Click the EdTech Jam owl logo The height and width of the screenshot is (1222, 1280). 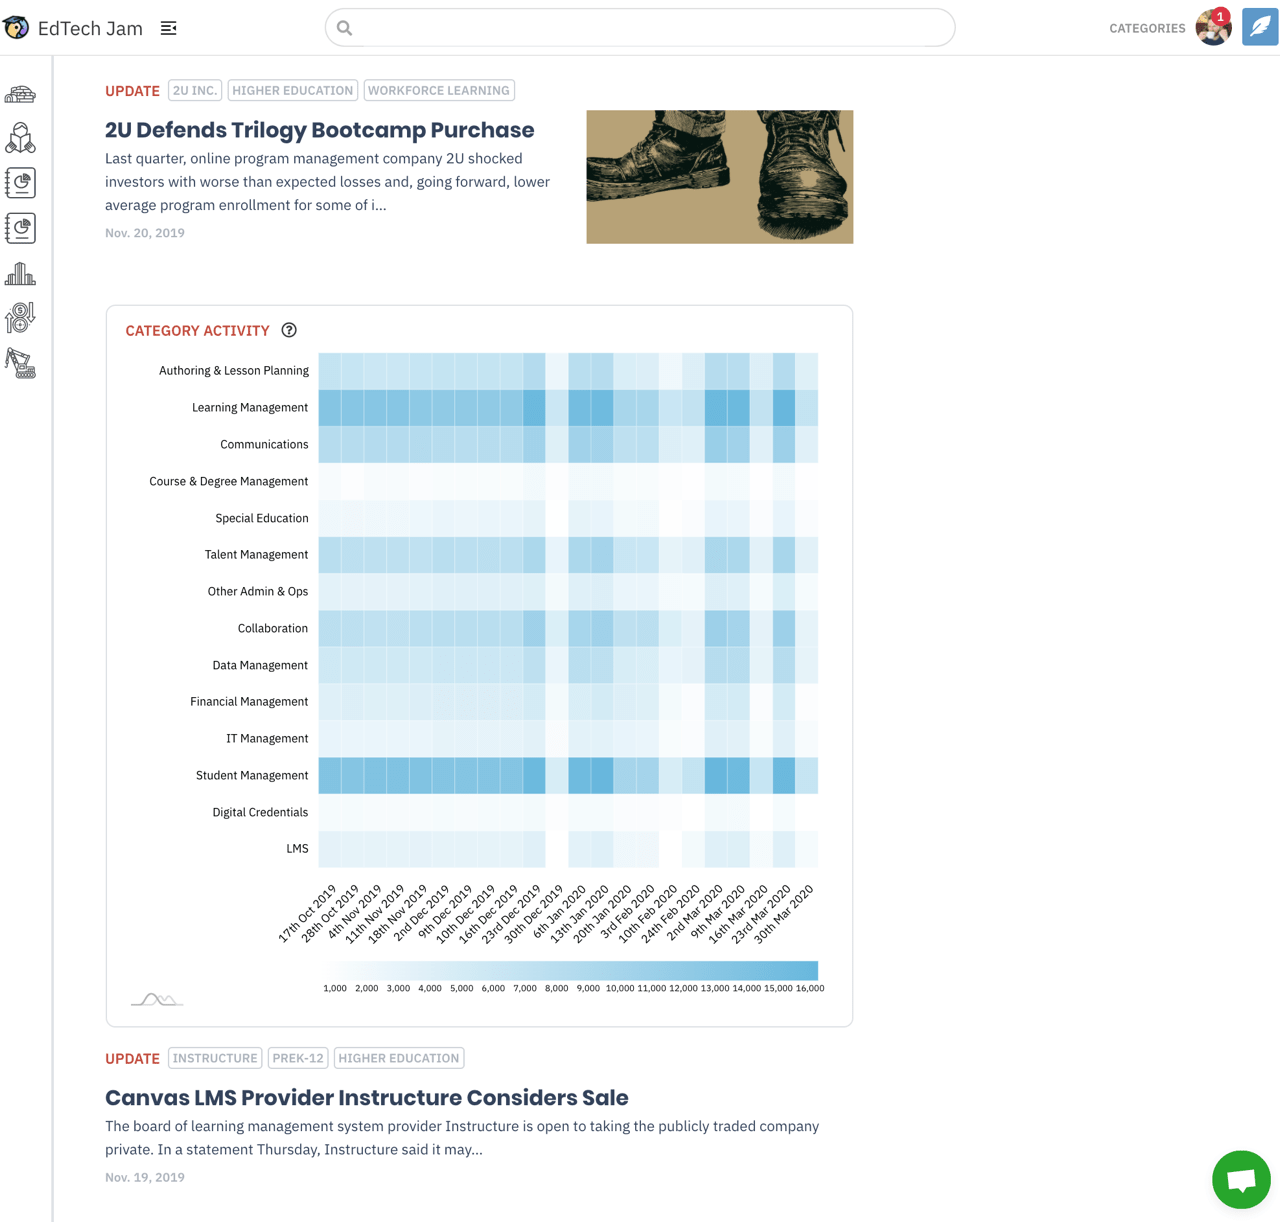16,27
